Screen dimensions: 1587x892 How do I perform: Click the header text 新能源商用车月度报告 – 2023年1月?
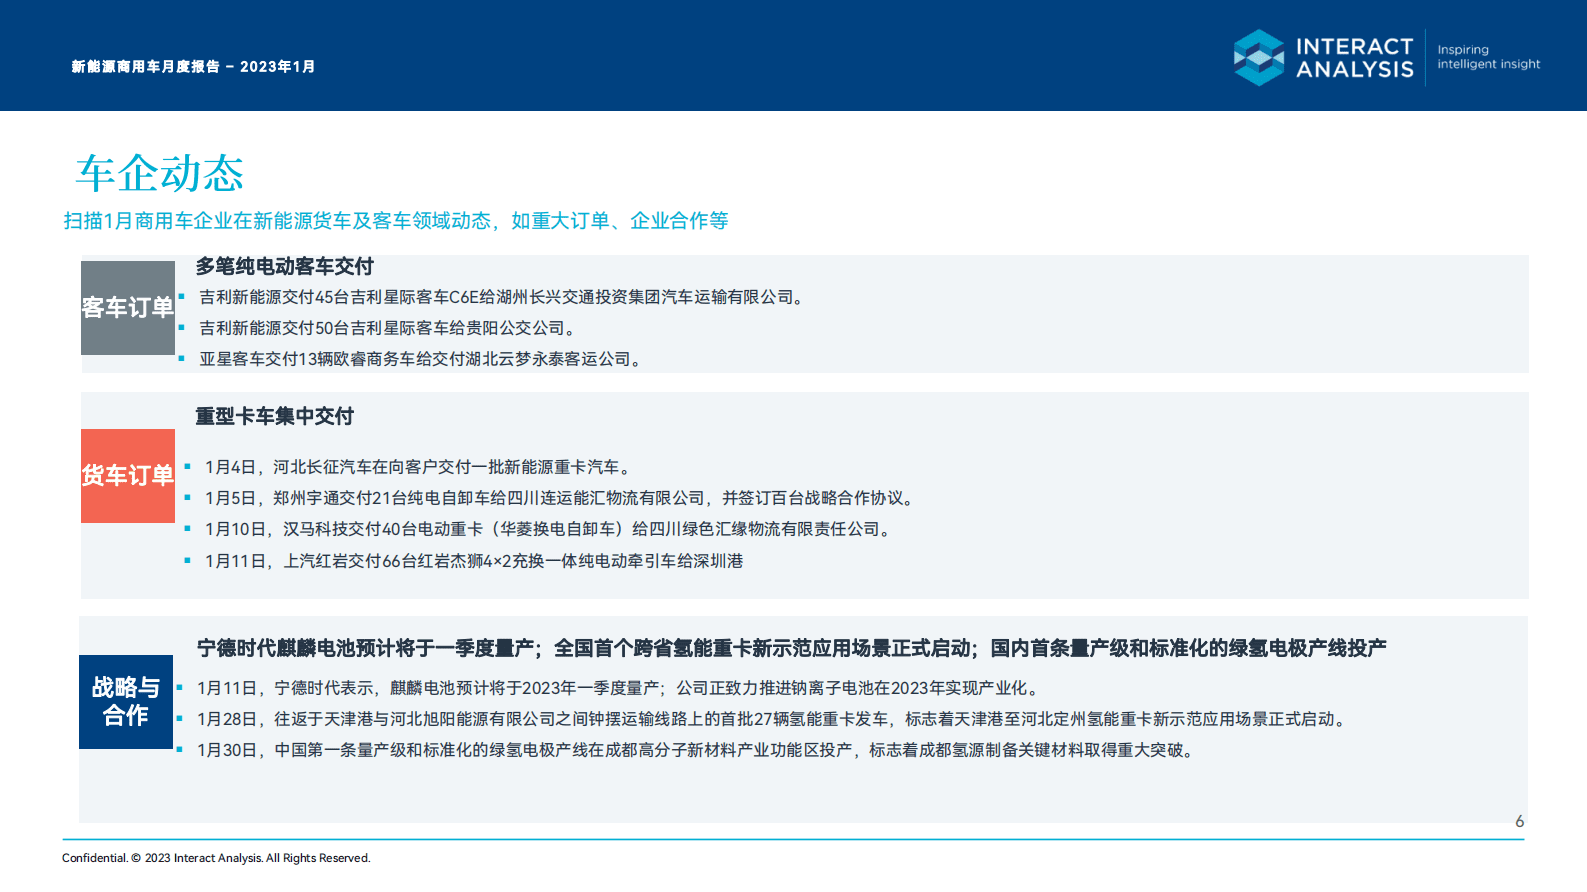pyautogui.click(x=193, y=67)
